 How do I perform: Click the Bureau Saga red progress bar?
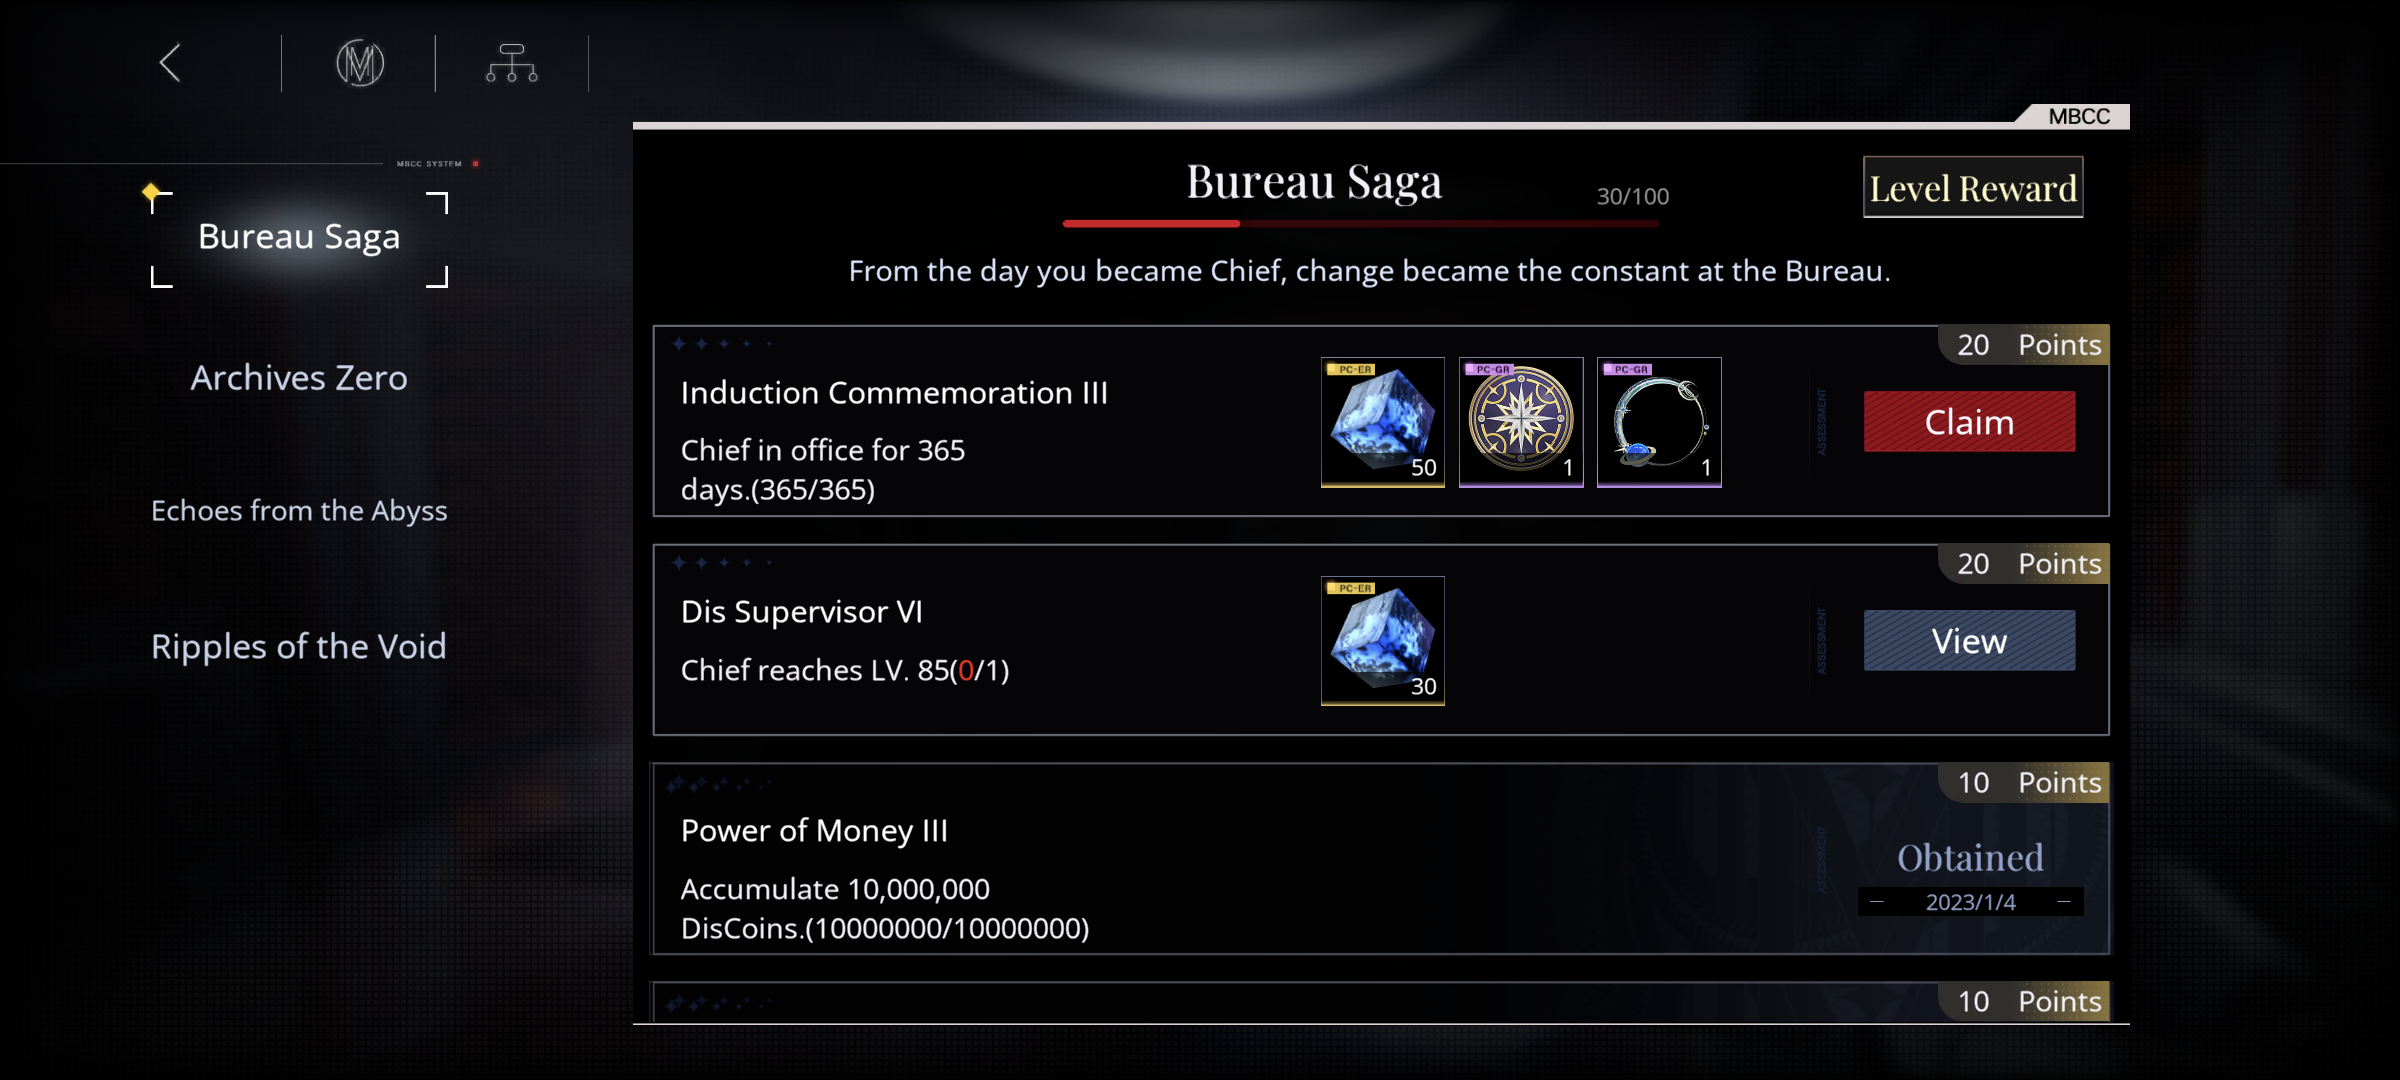tap(1360, 224)
